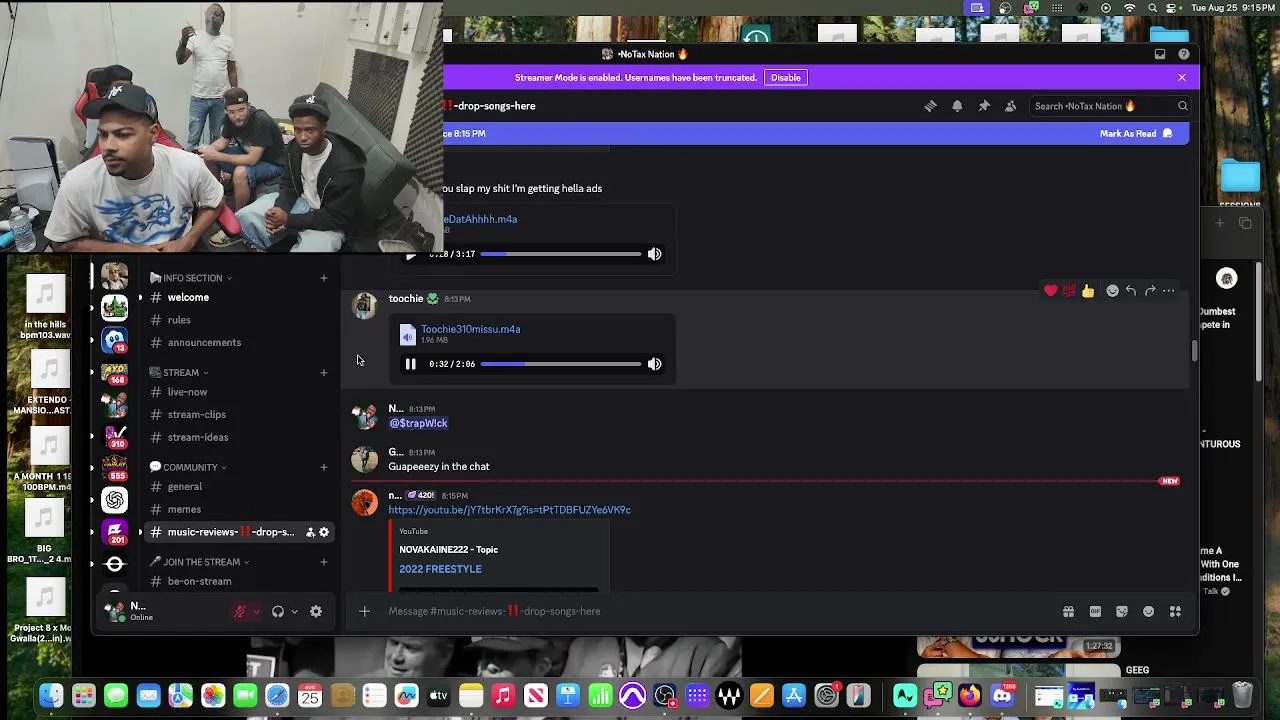The width and height of the screenshot is (1280, 720).
Task: Download Toochie310missu.m4a file link
Action: point(470,329)
